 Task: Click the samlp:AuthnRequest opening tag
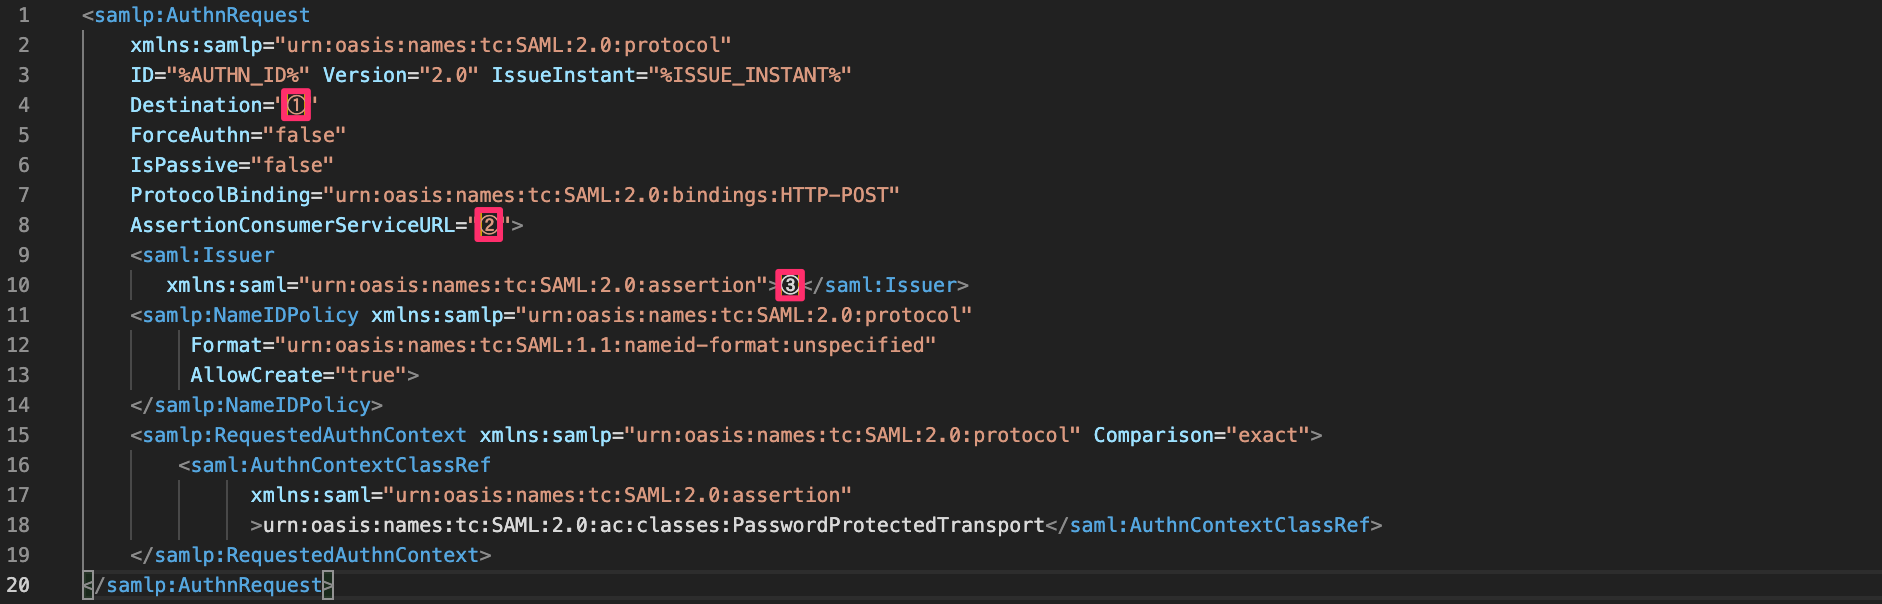(x=196, y=15)
